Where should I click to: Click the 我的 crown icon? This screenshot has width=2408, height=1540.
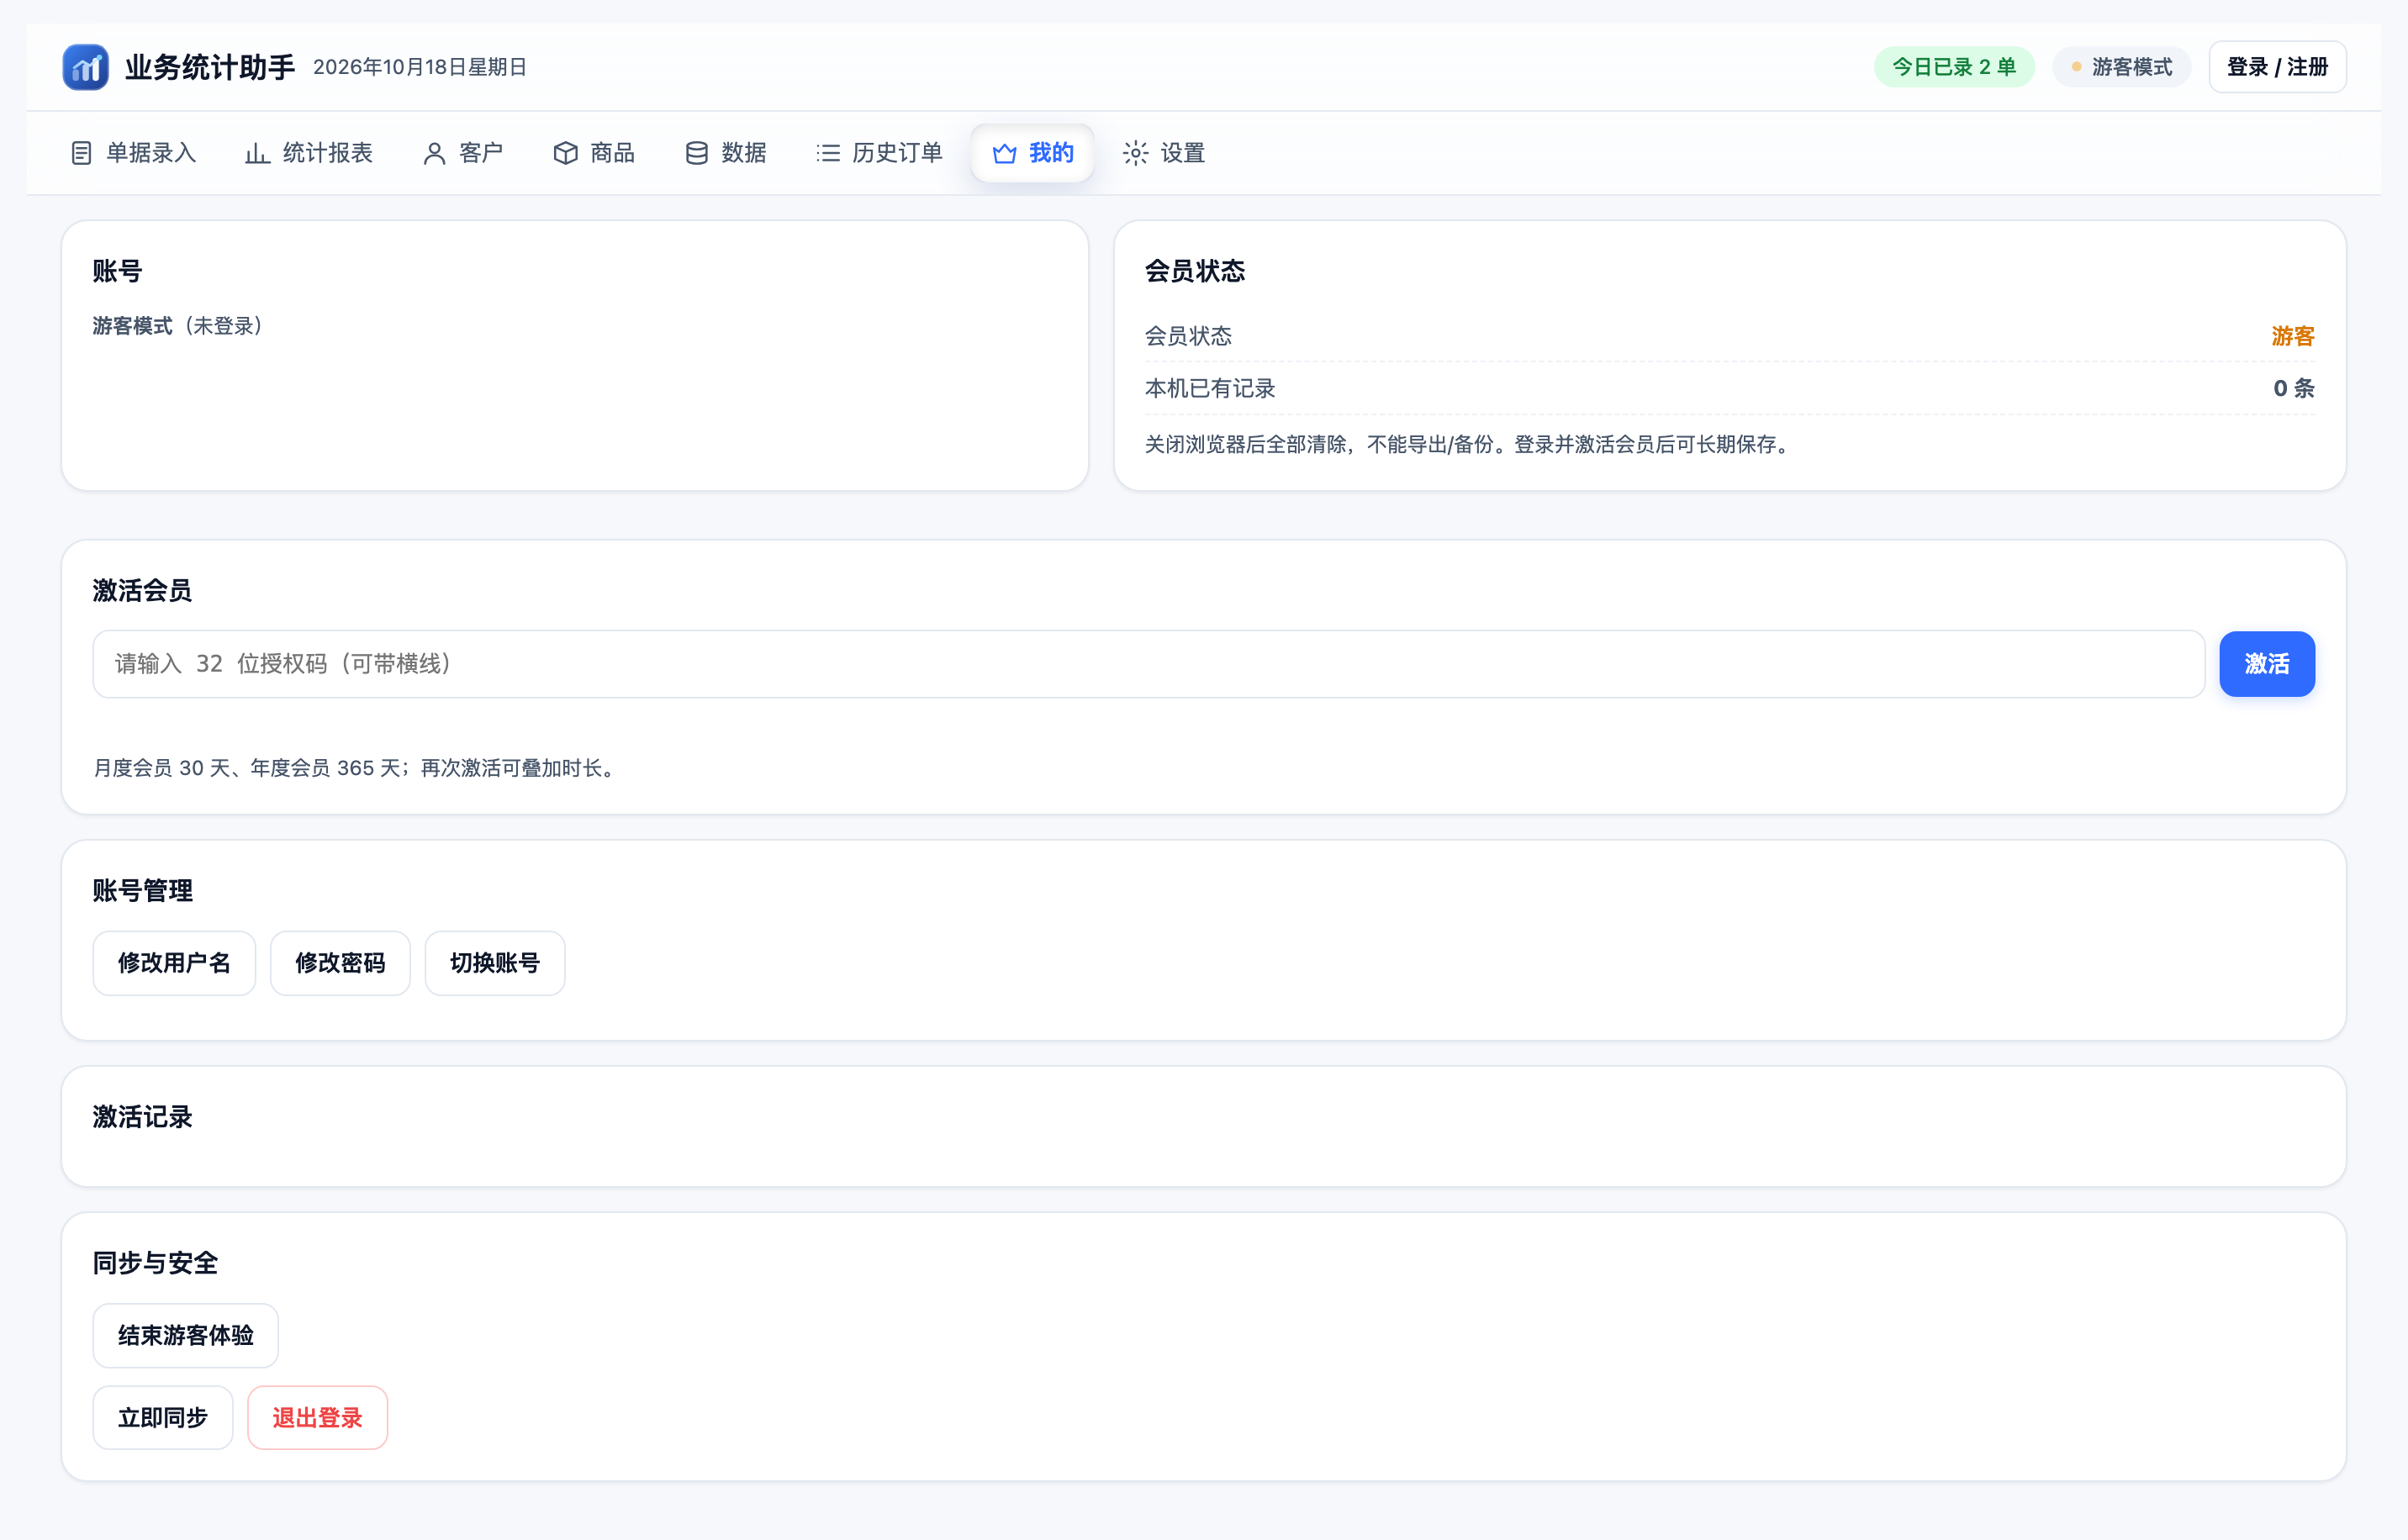tap(1004, 153)
